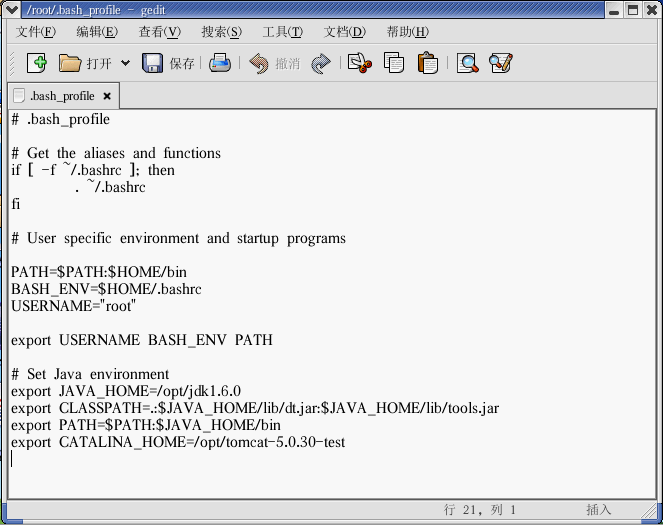This screenshot has height=525, width=663.
Task: Minimize the gedit window
Action: point(614,10)
